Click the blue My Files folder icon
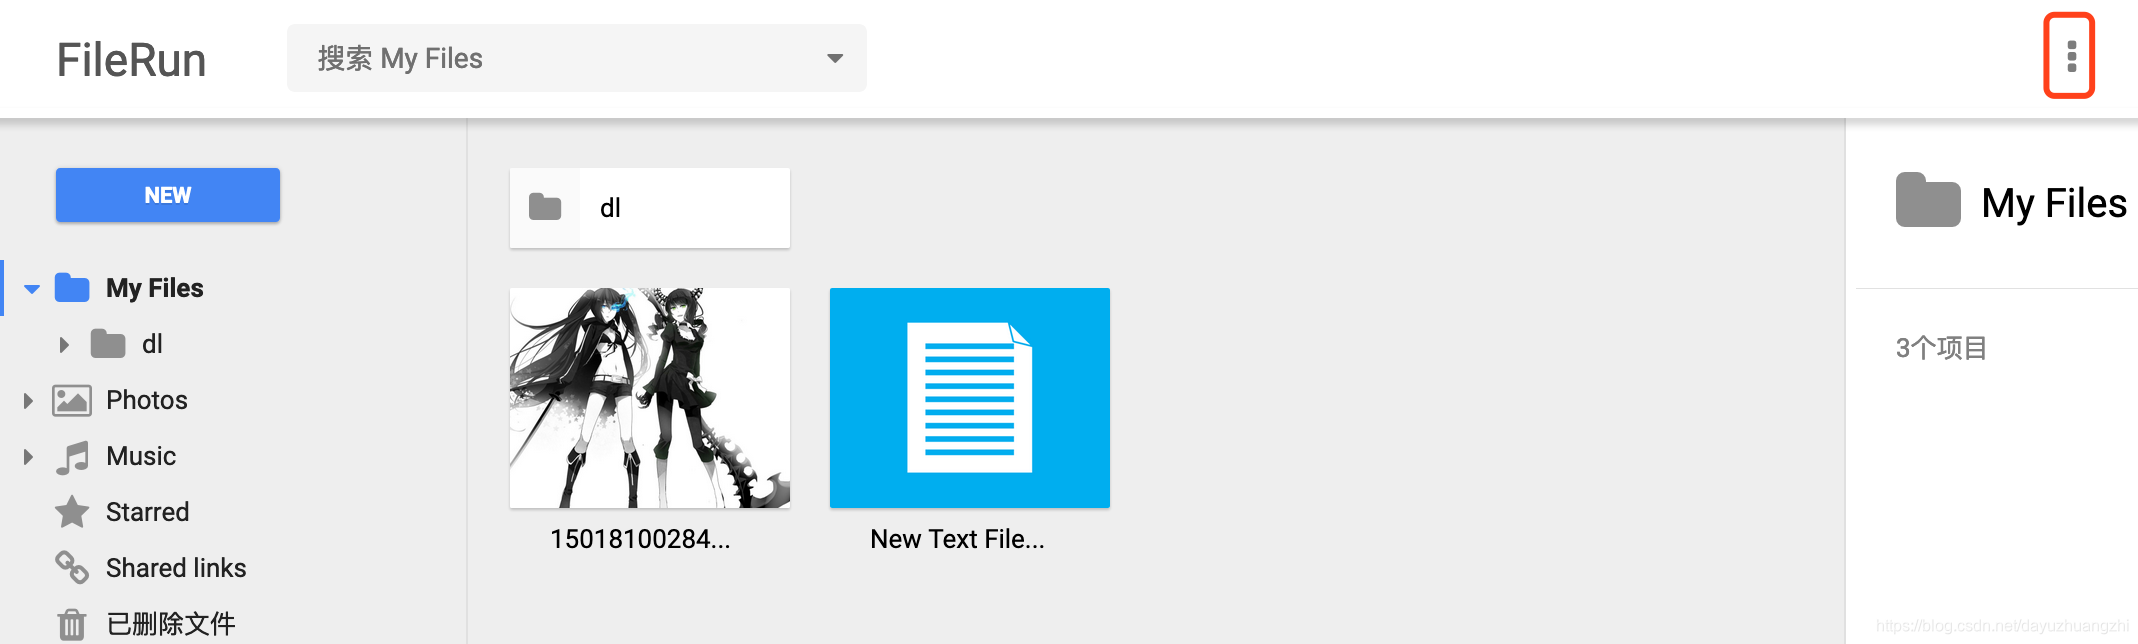Image resolution: width=2138 pixels, height=644 pixels. pyautogui.click(x=72, y=288)
